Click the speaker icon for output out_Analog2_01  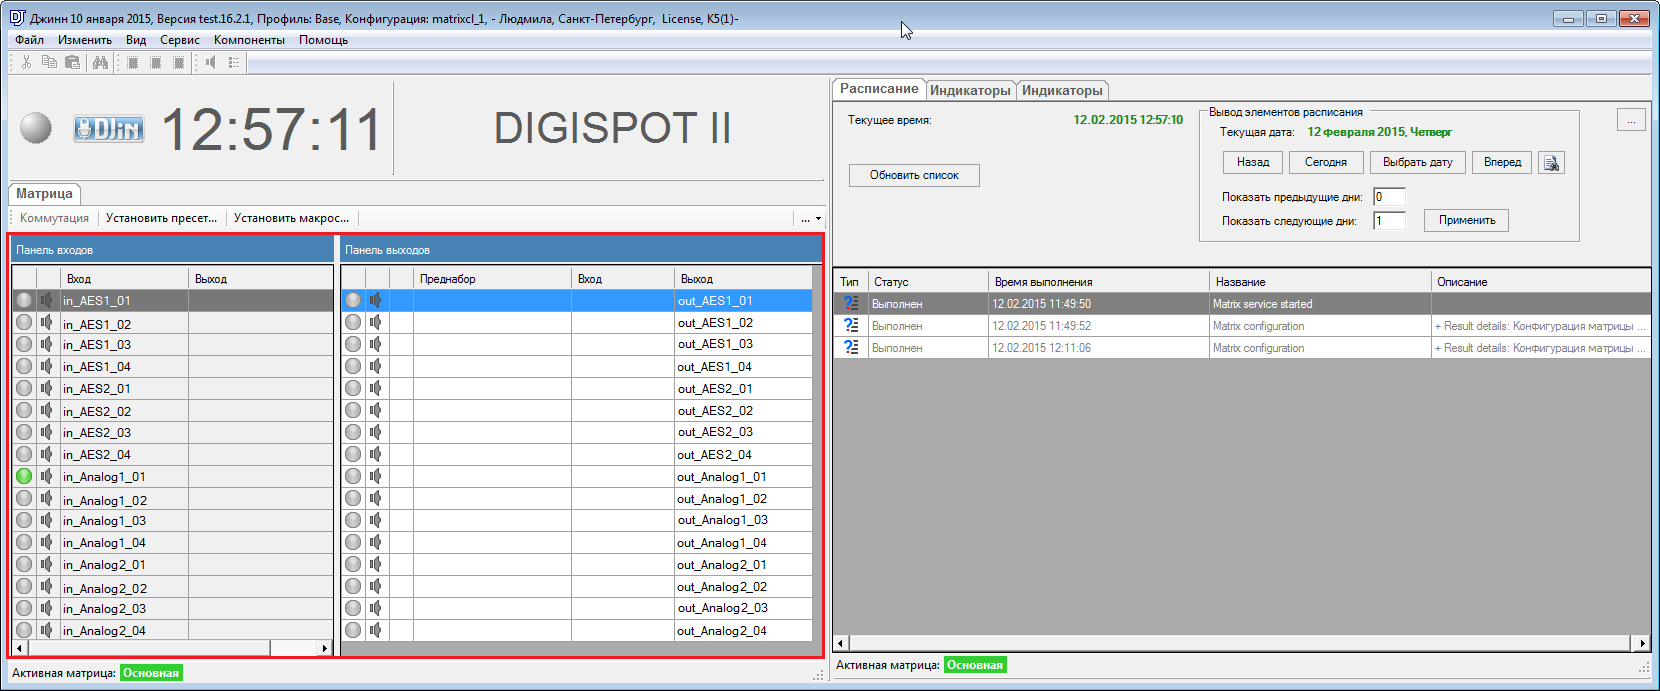376,564
